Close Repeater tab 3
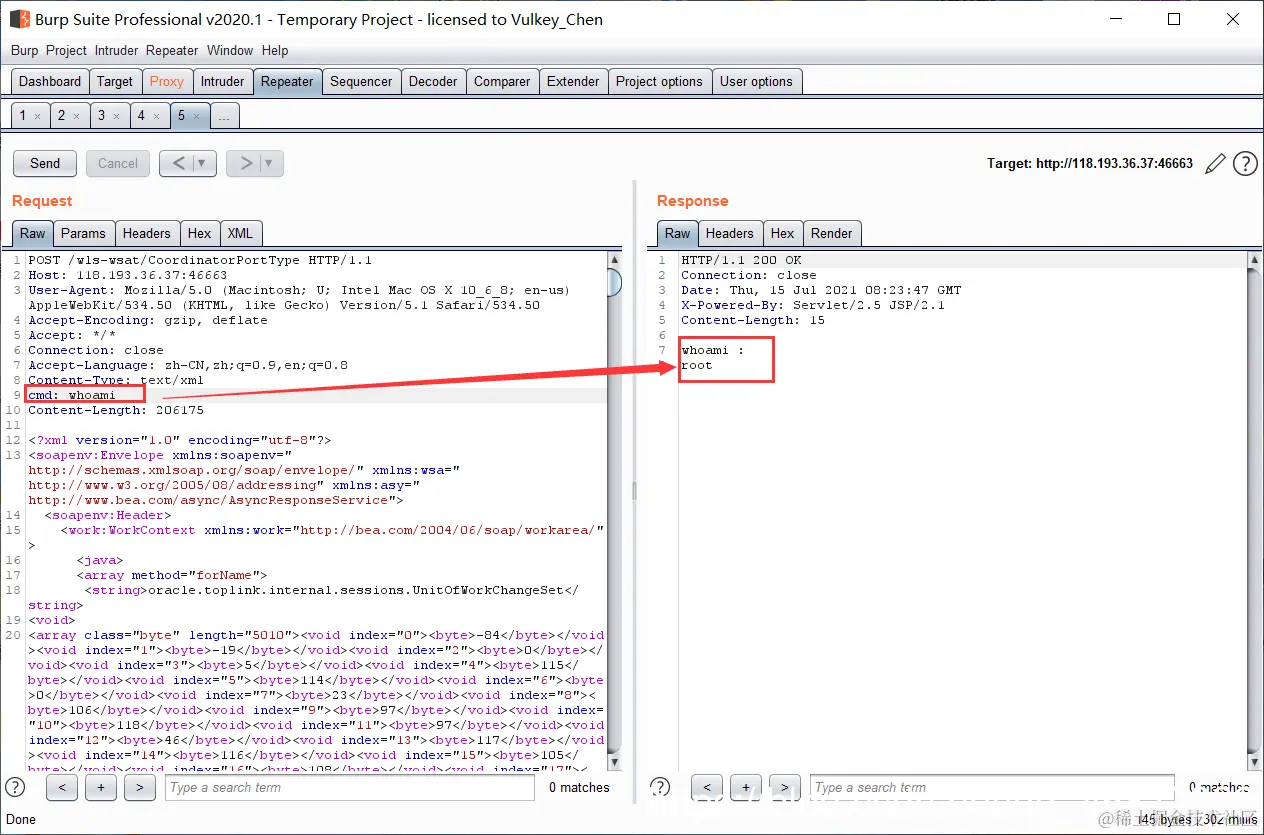The width and height of the screenshot is (1264, 835). 116,117
